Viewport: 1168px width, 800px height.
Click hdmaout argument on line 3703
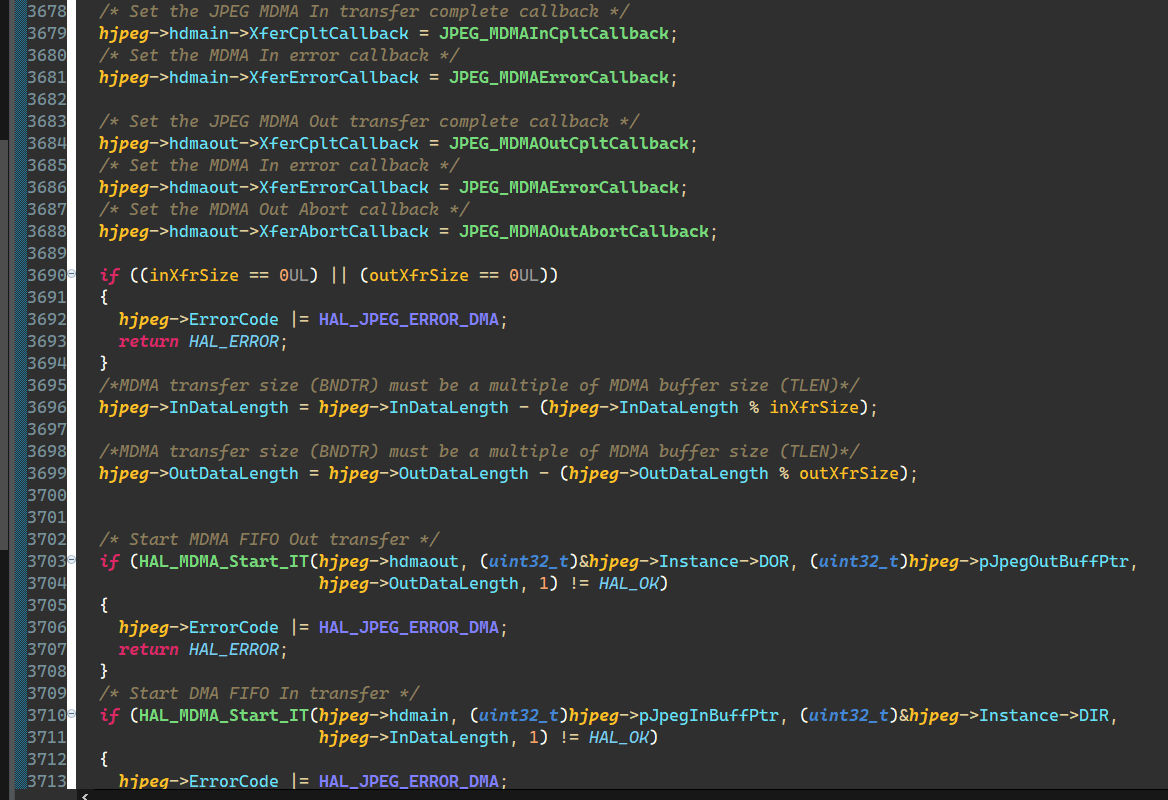(424, 562)
